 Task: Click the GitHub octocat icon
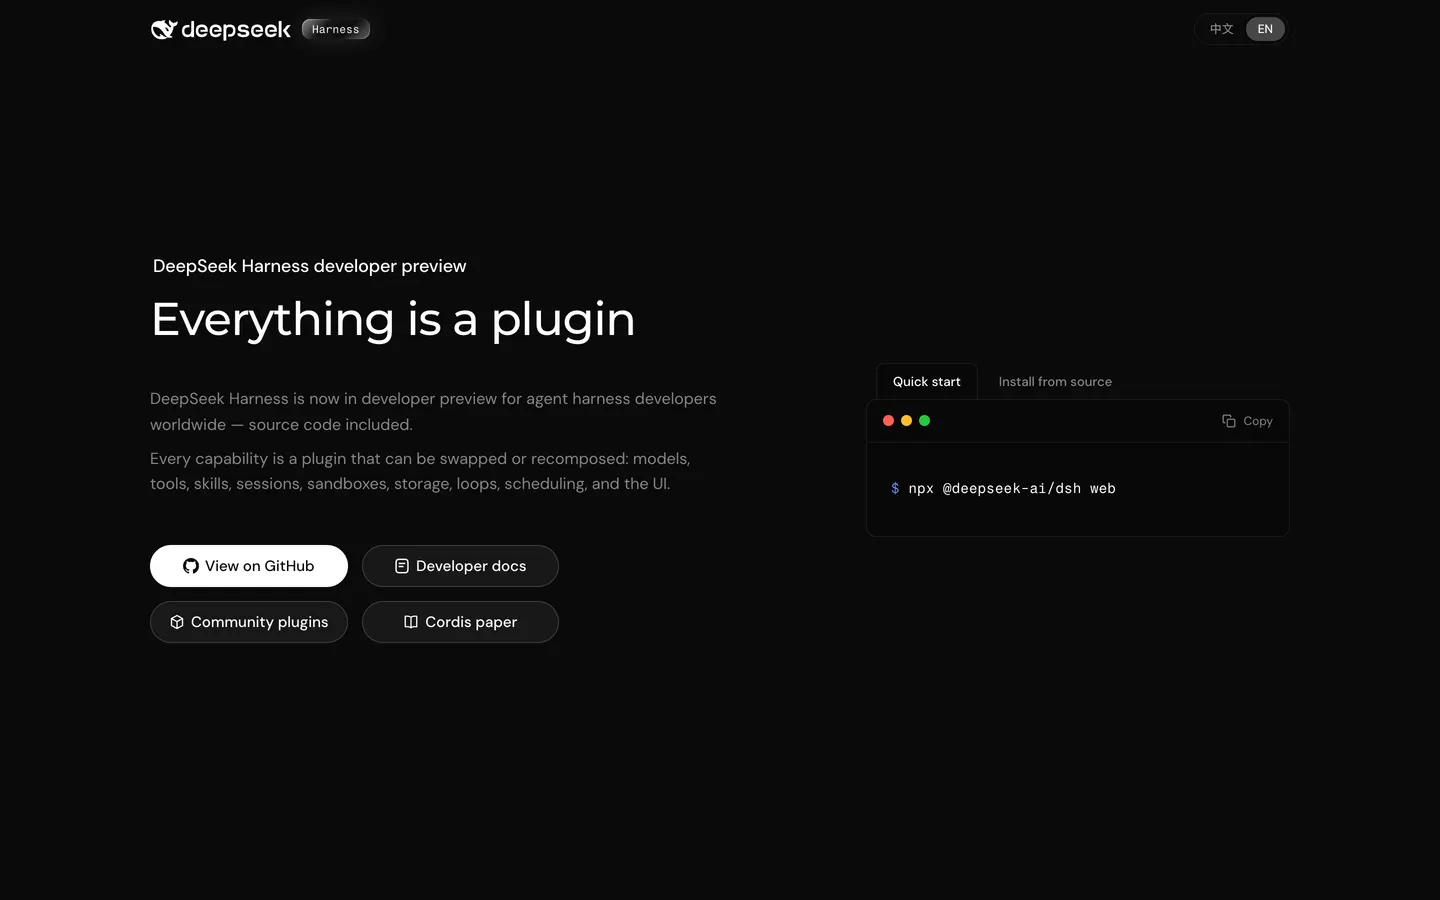tap(191, 566)
